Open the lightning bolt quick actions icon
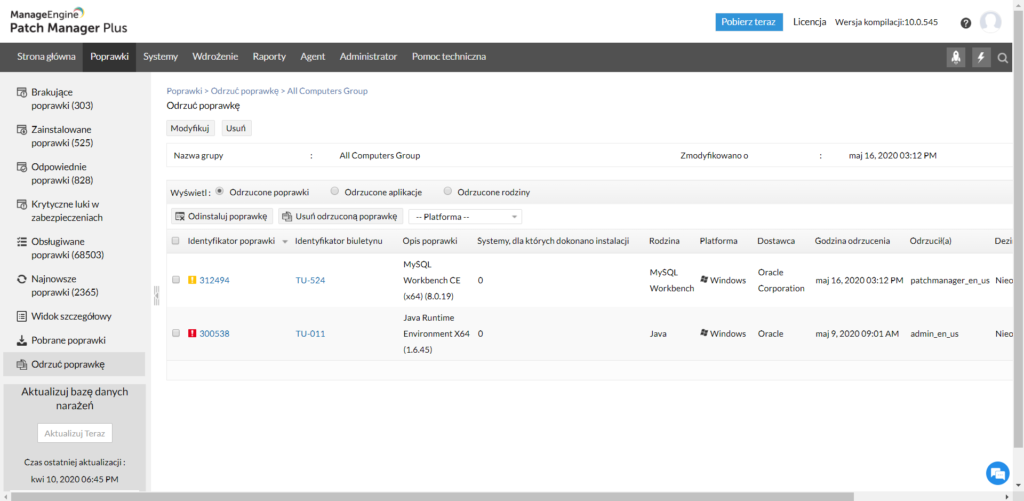 [x=981, y=57]
